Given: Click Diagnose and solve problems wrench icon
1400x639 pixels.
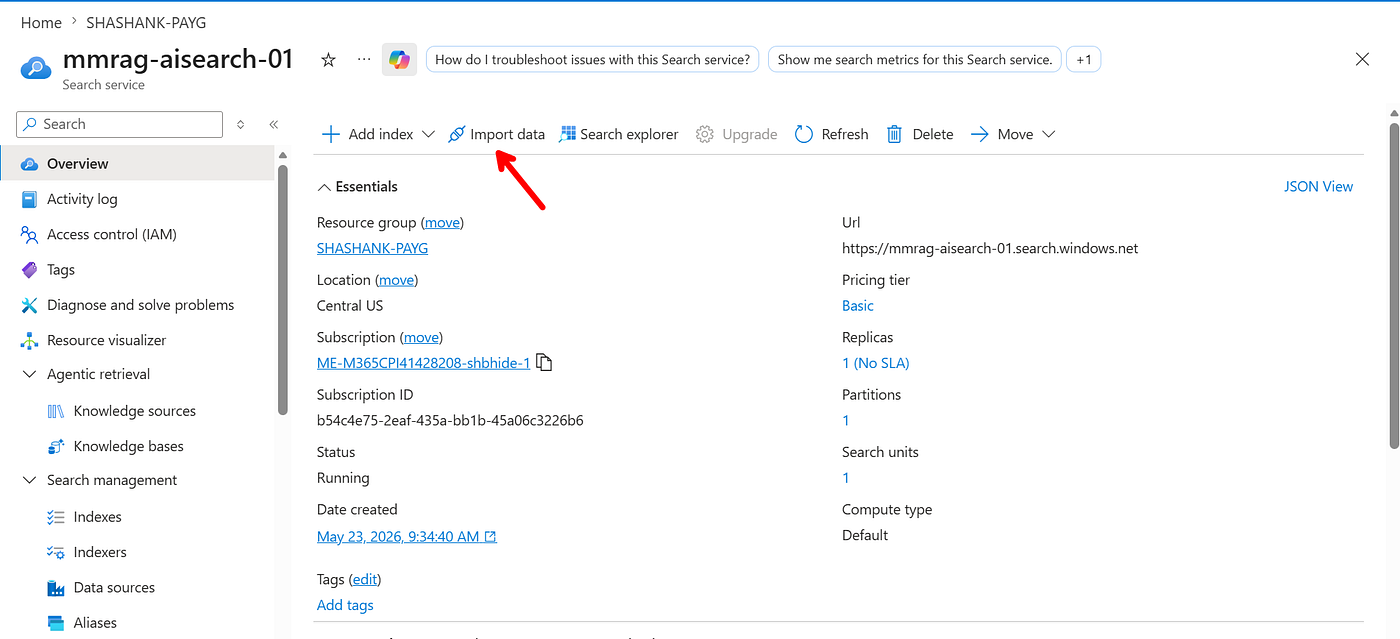Looking at the screenshot, I should pyautogui.click(x=29, y=305).
